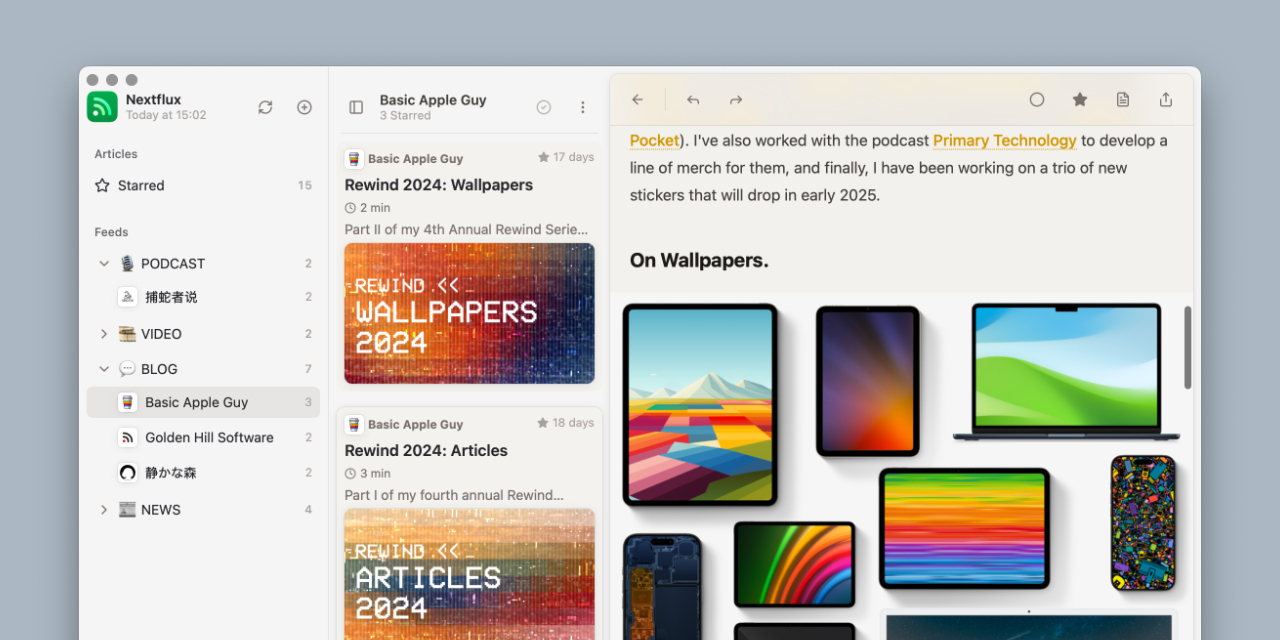Collapse the BLOG folder
Image resolution: width=1280 pixels, height=640 pixels.
tap(104, 369)
